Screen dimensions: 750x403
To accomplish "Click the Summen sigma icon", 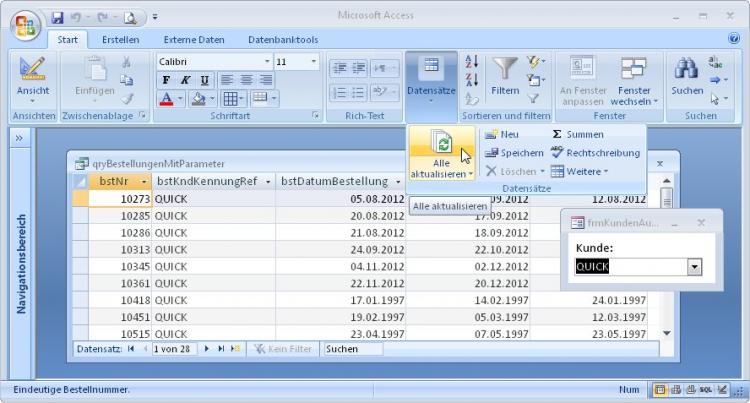I will click(557, 134).
